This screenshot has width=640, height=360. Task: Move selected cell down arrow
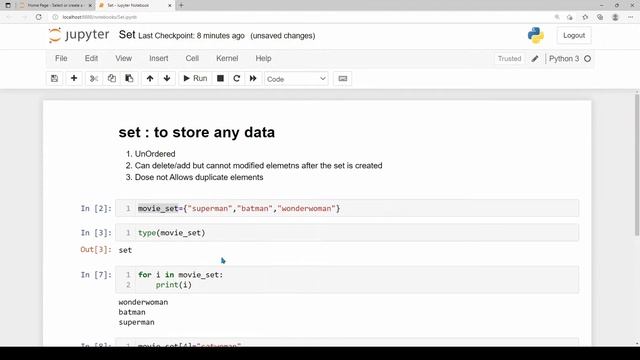click(167, 78)
